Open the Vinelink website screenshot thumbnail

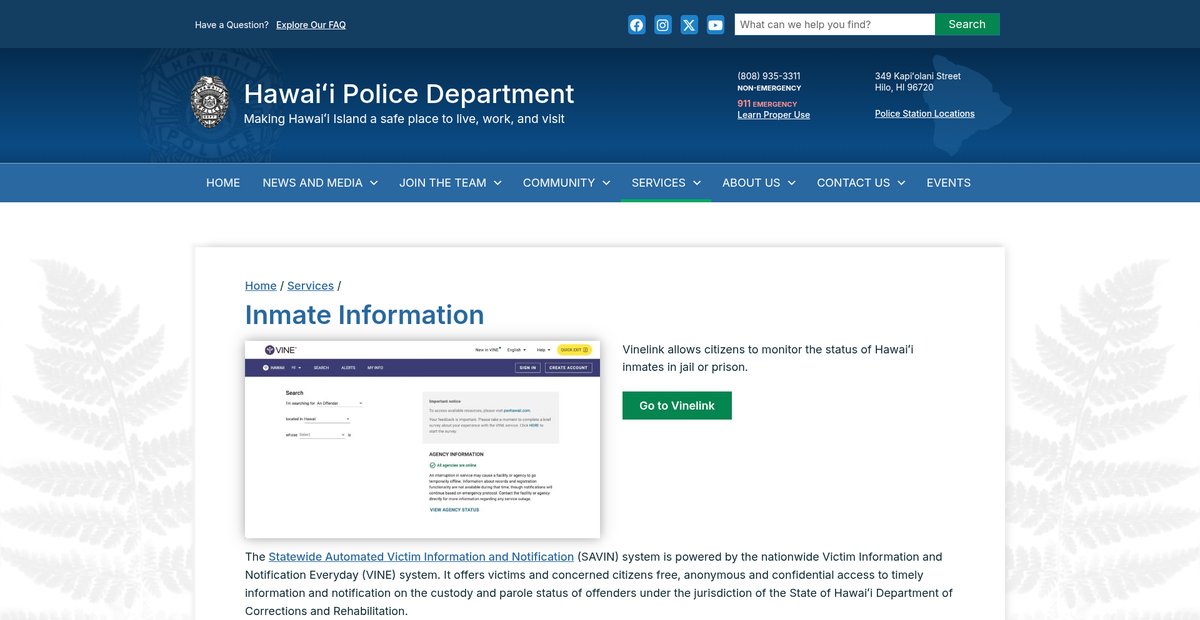pyautogui.click(x=422, y=439)
